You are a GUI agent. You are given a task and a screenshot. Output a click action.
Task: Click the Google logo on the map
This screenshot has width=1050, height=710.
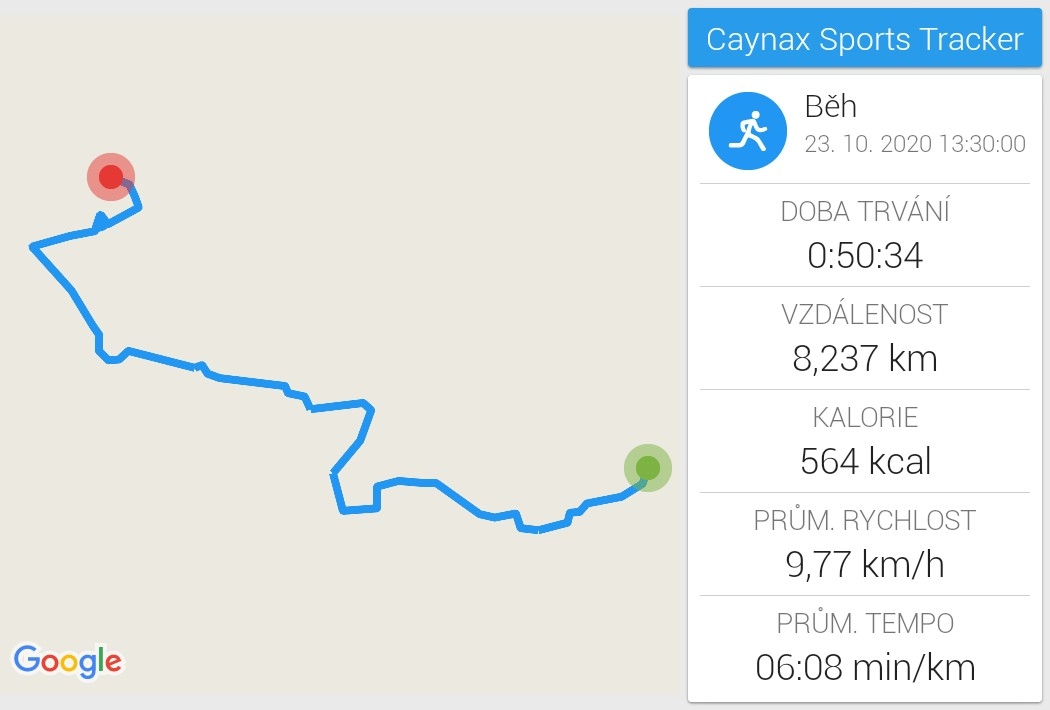[68, 661]
